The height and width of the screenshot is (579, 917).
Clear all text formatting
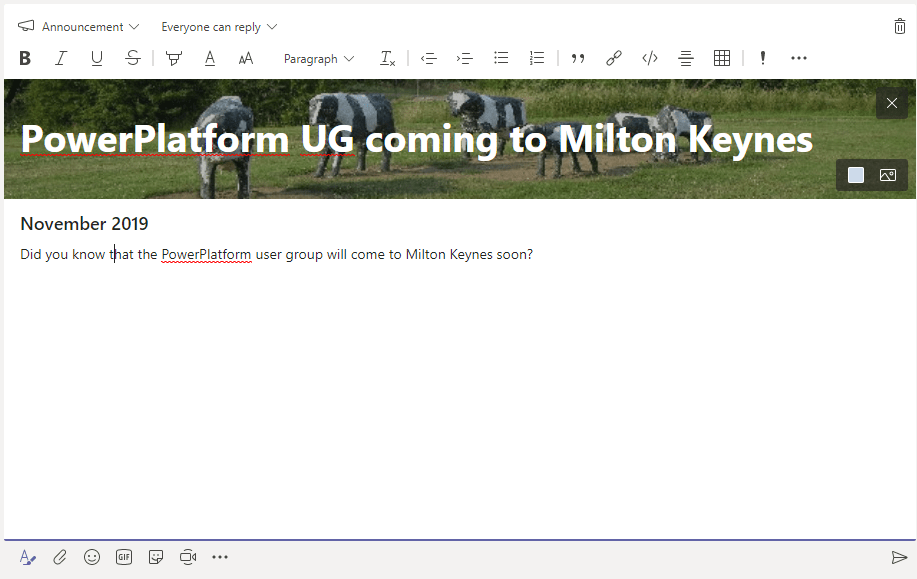(387, 58)
